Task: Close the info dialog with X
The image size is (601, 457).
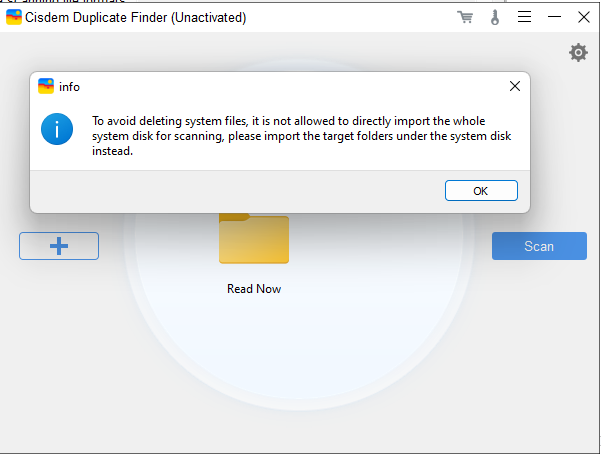Action: coord(515,86)
